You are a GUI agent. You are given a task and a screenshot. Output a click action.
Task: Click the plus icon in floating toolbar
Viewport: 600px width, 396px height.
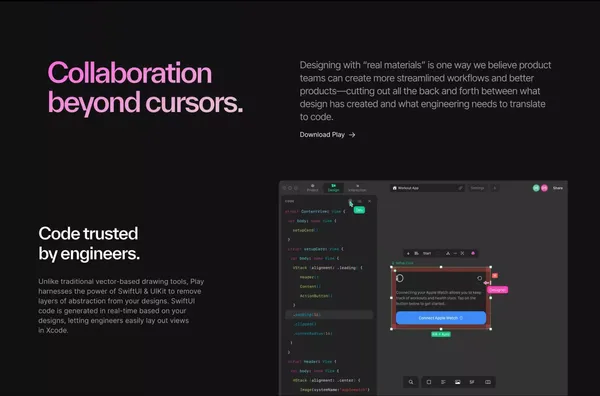tap(408, 253)
